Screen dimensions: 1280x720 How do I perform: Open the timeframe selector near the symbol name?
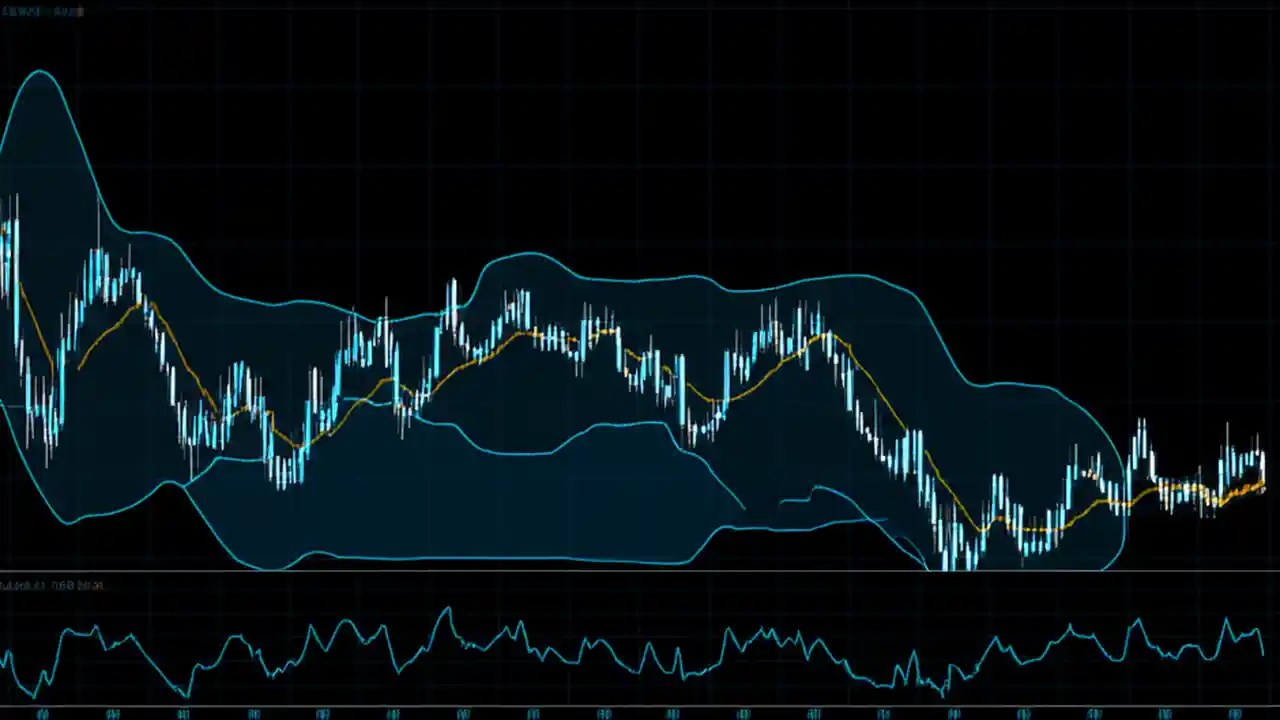tap(55, 11)
